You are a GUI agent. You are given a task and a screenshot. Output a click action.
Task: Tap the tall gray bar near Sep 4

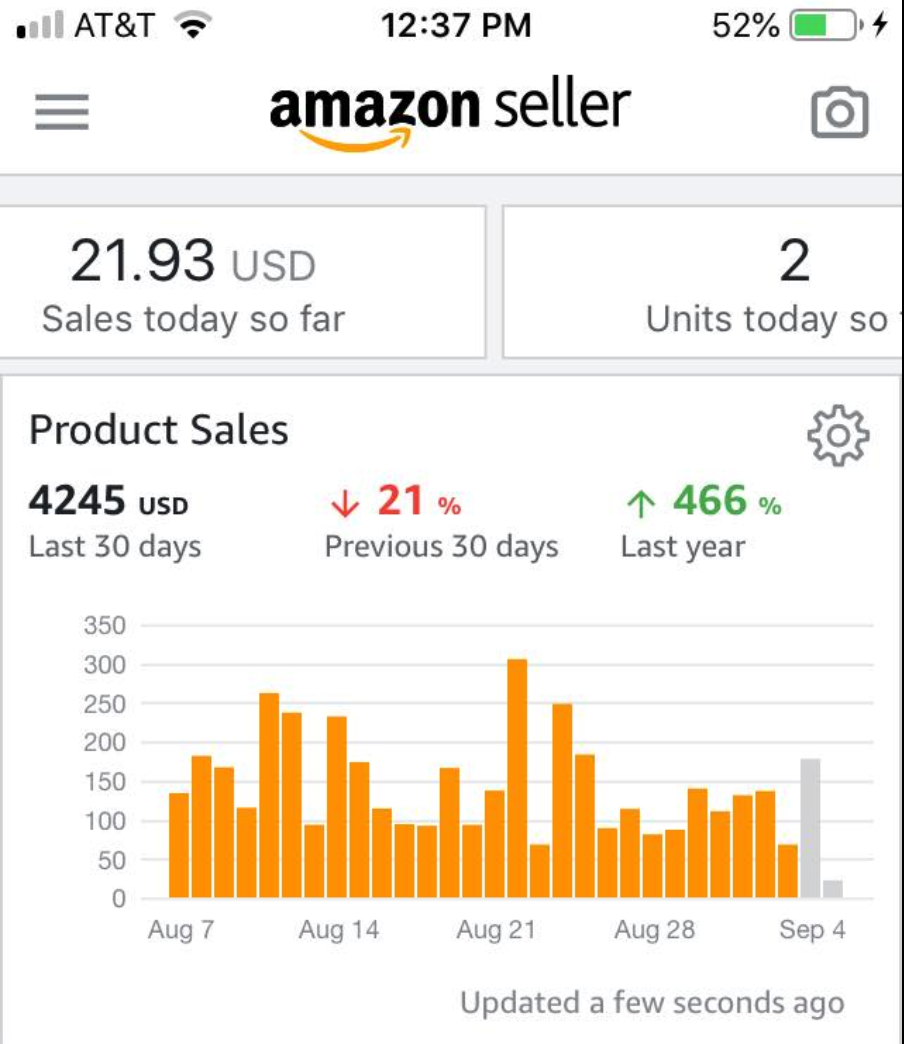point(810,828)
